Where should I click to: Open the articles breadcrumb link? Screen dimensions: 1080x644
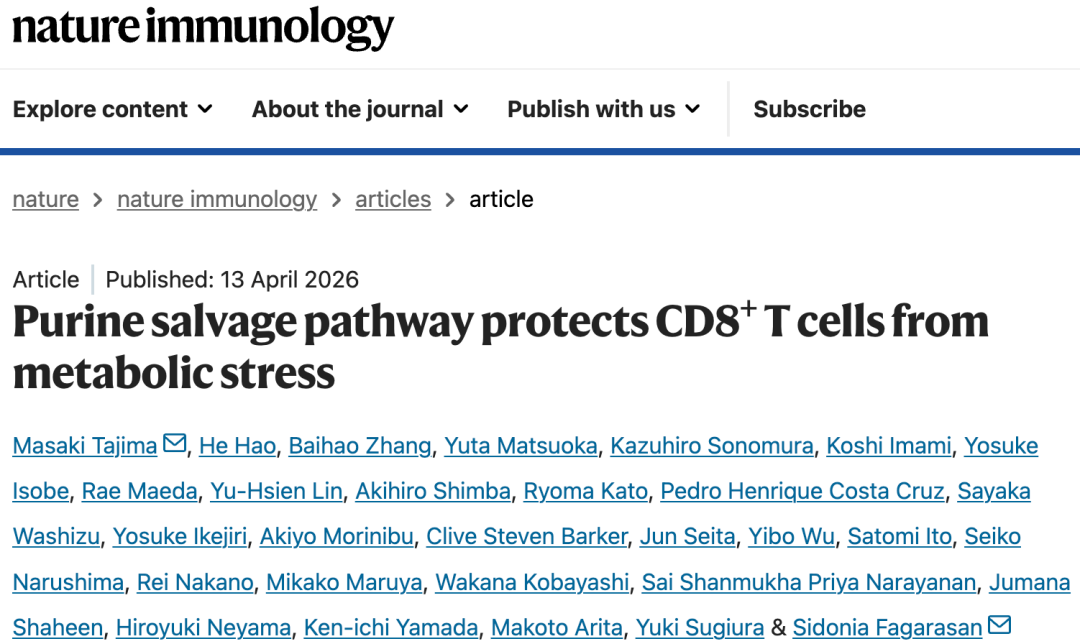point(393,199)
